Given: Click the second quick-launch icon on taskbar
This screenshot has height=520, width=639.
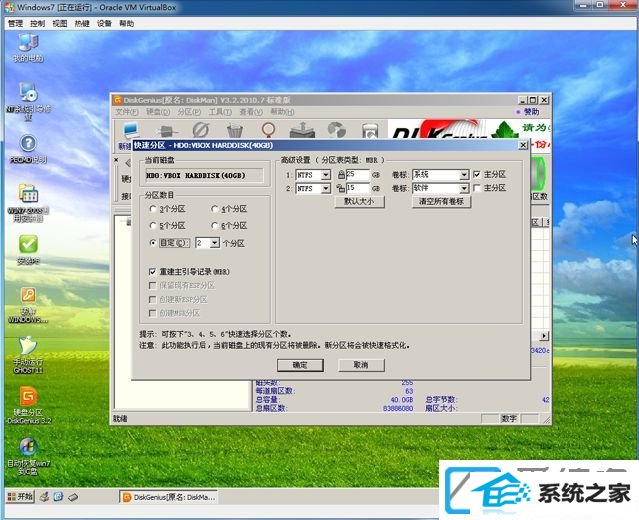Looking at the screenshot, I should pyautogui.click(x=58, y=497).
